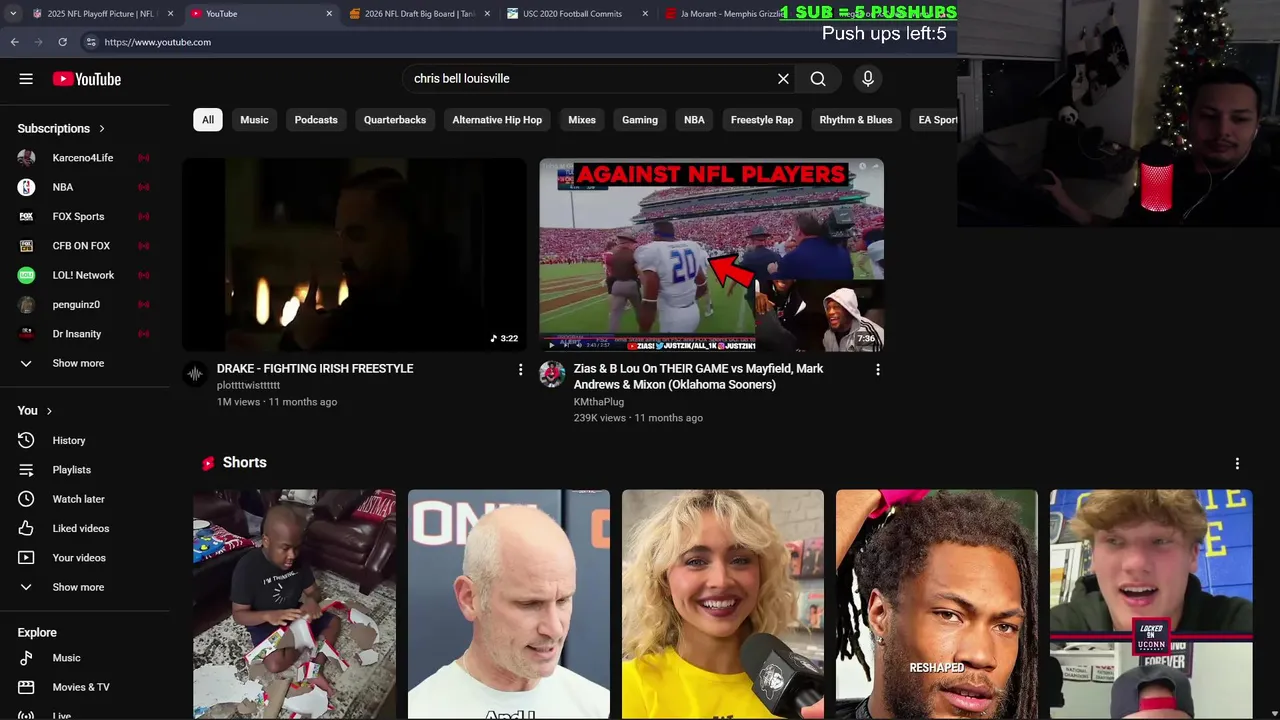
Task: Open penguinz0 channel avatar
Action: point(26,304)
